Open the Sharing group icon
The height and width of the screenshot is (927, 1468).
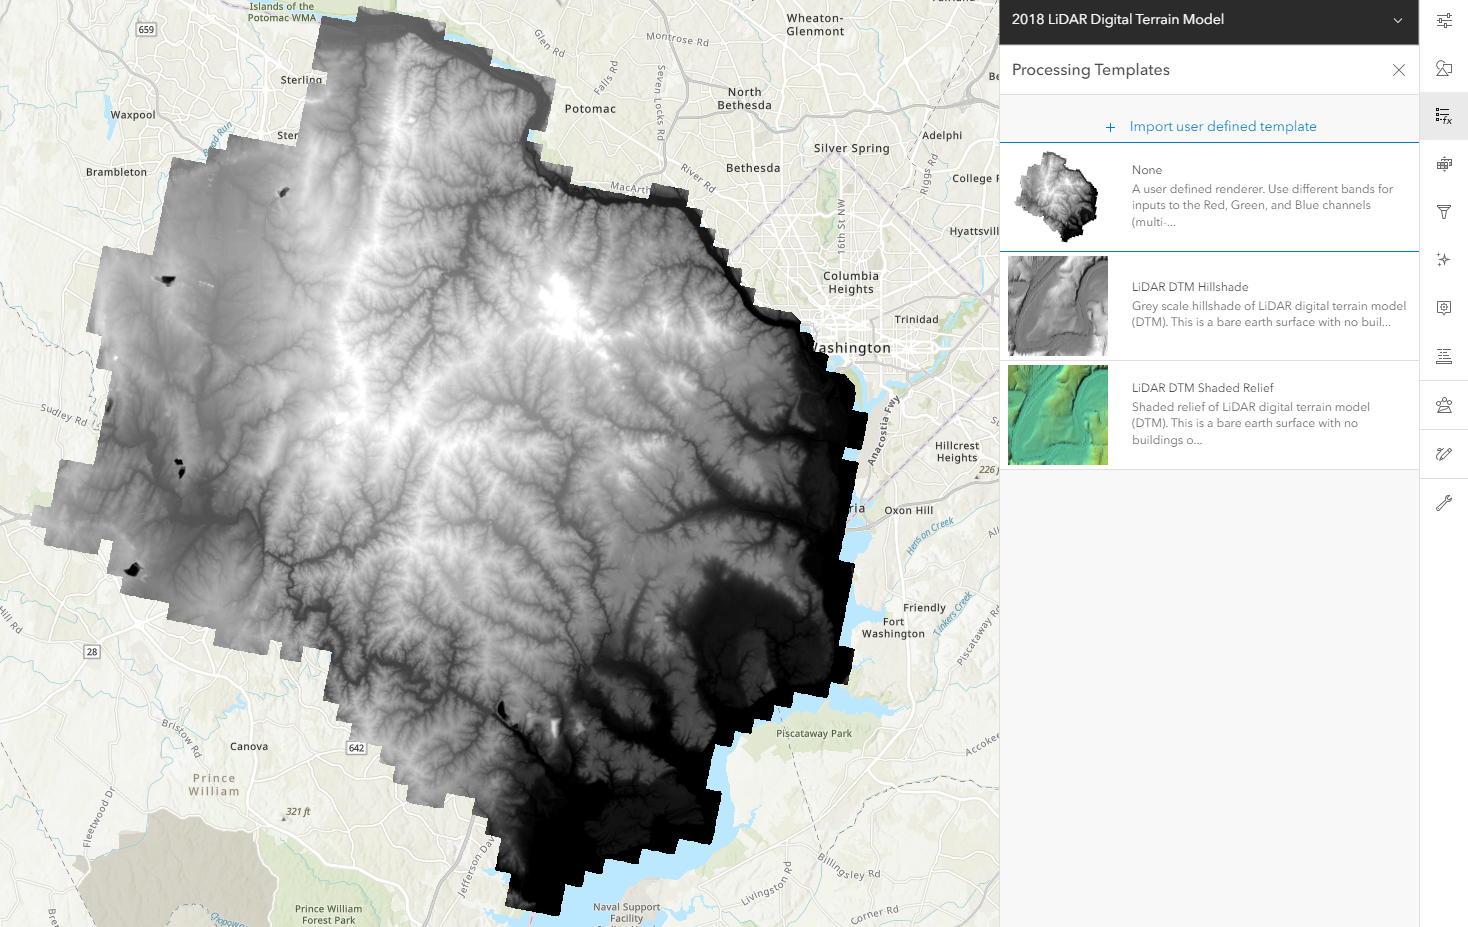[x=1444, y=405]
